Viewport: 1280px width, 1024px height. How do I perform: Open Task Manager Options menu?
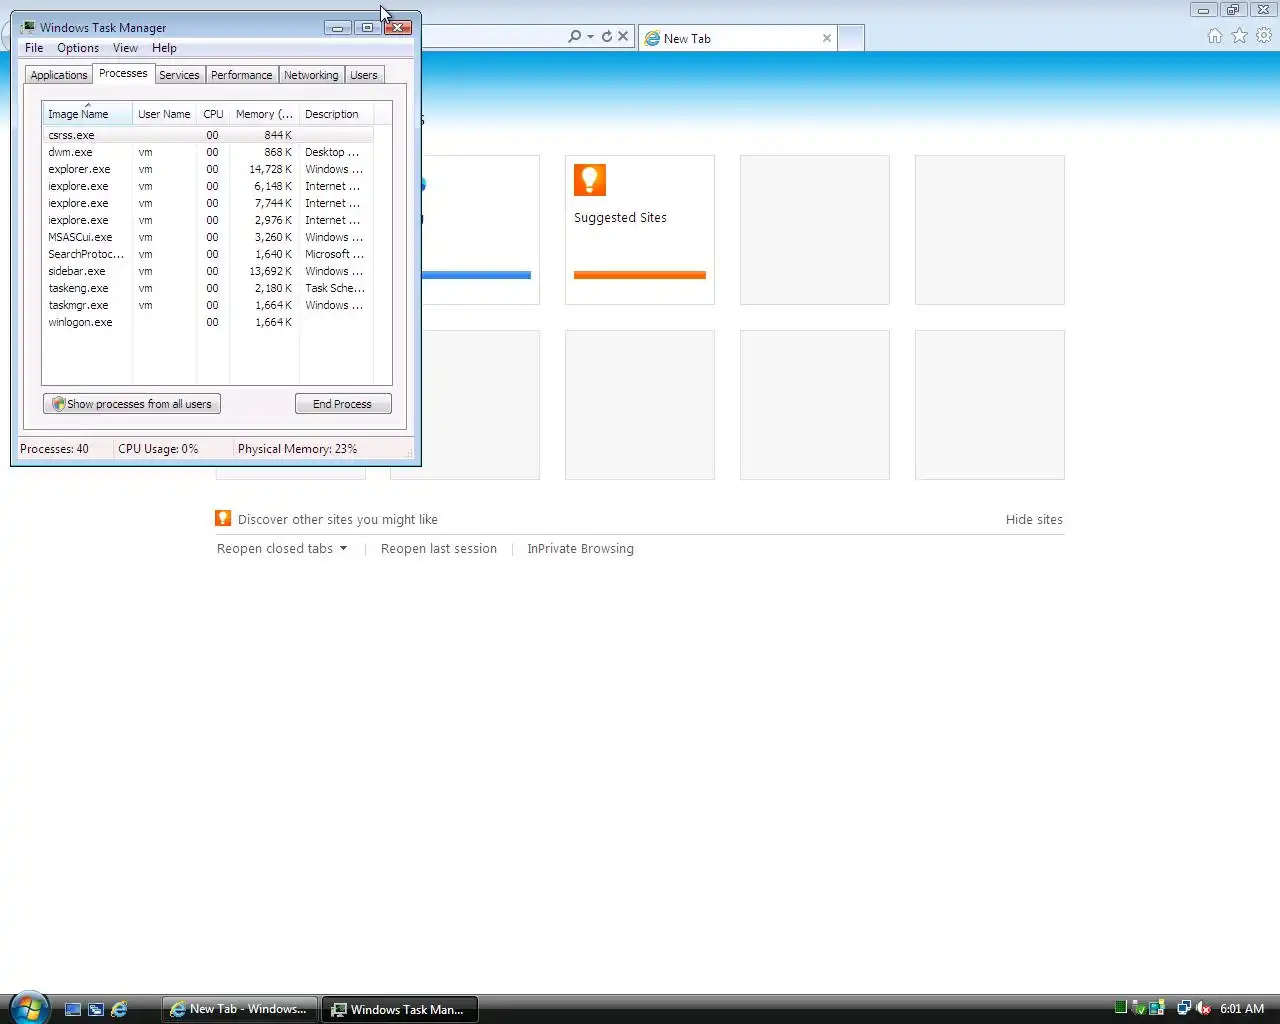(78, 48)
